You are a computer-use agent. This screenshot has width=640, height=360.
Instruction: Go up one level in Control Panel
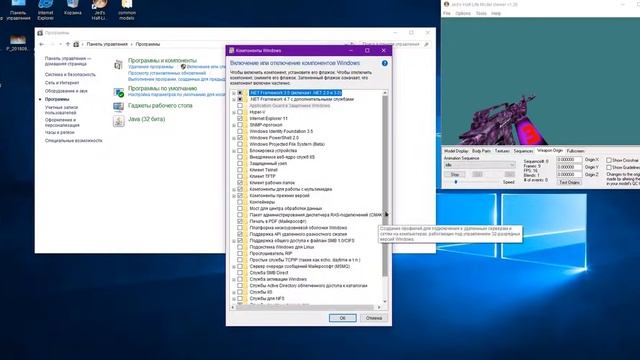click(x=68, y=44)
